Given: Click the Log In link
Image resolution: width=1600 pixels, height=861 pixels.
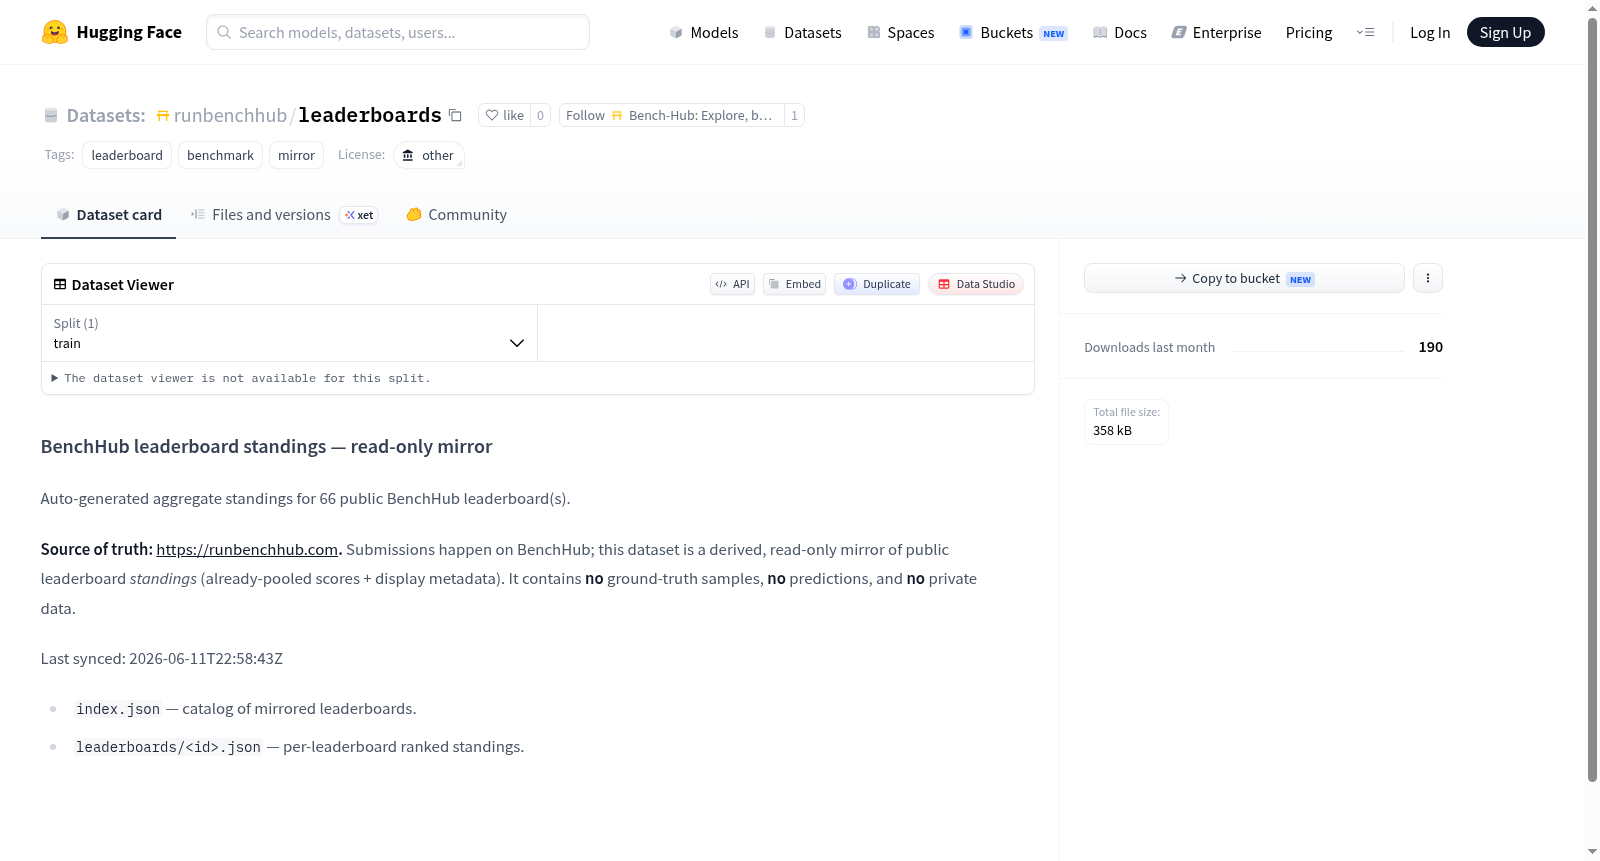Looking at the screenshot, I should 1430,32.
